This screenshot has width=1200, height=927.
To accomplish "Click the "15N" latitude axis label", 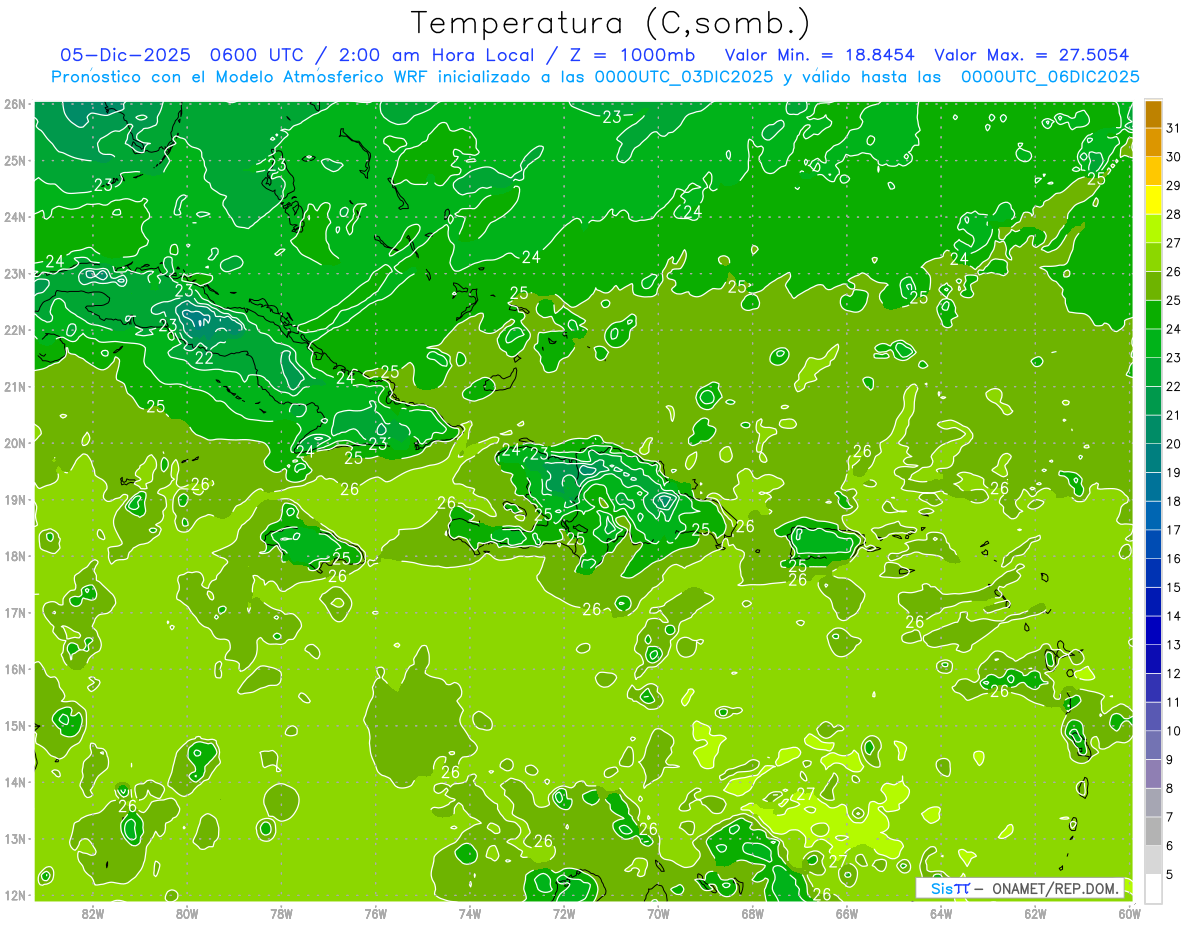I will pos(15,725).
